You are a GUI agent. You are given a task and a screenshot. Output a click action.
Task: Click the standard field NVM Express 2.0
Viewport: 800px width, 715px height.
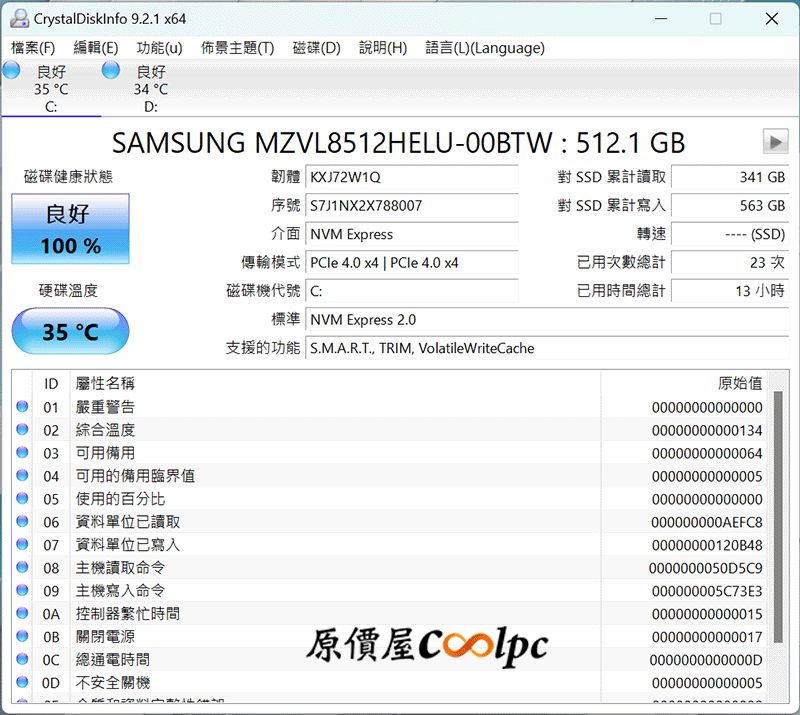547,320
